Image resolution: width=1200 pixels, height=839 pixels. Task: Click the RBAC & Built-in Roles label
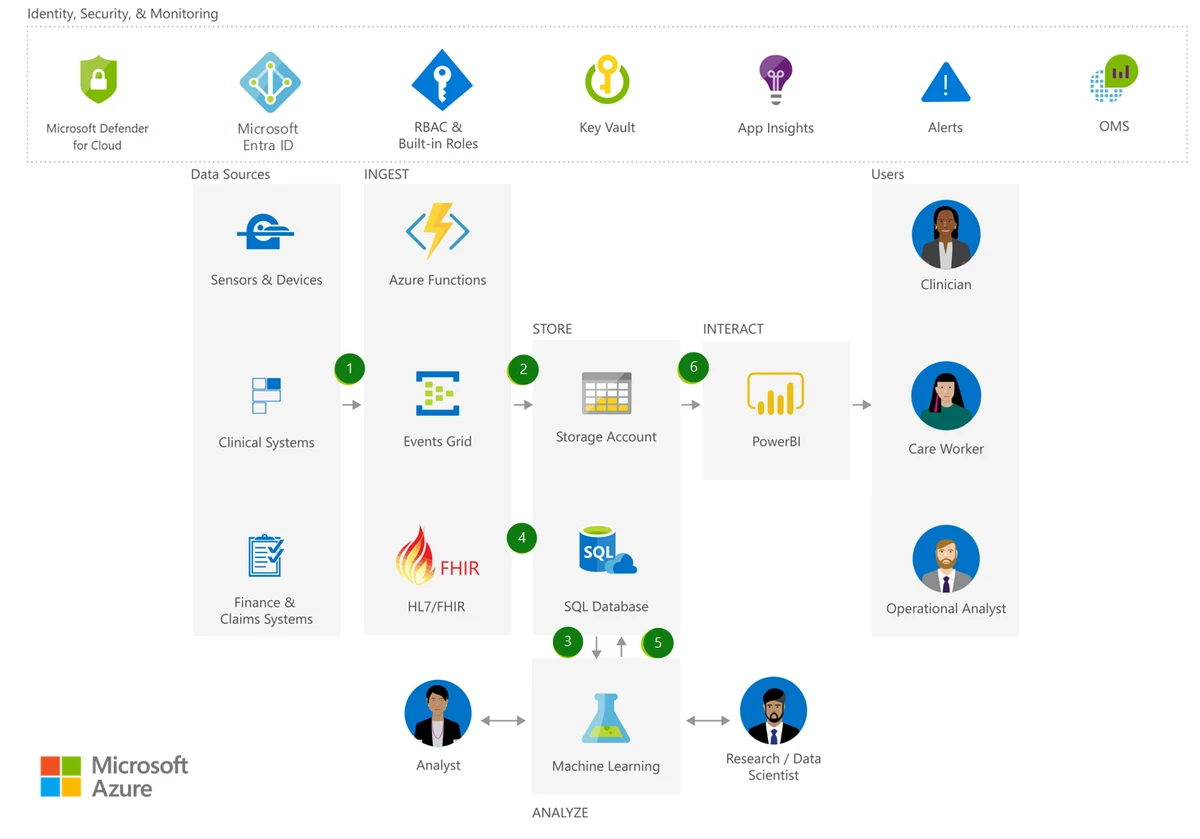click(438, 135)
